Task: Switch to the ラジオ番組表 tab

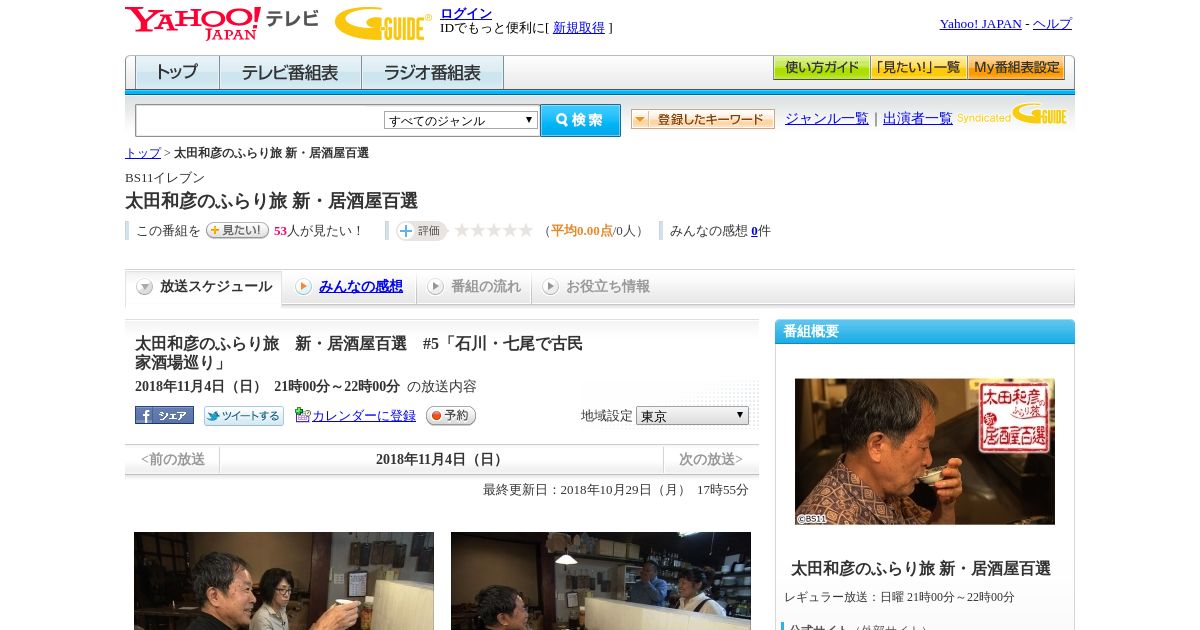Action: point(432,73)
